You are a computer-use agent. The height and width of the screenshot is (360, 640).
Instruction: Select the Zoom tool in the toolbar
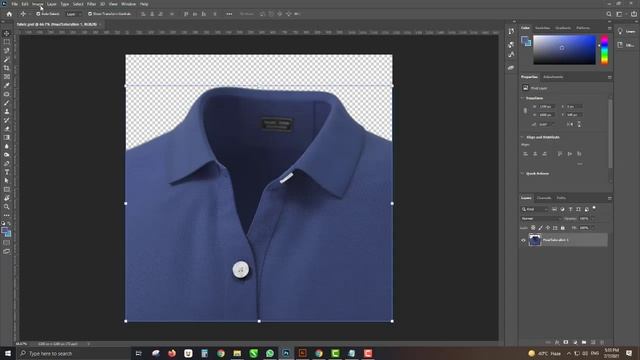pos(7,207)
